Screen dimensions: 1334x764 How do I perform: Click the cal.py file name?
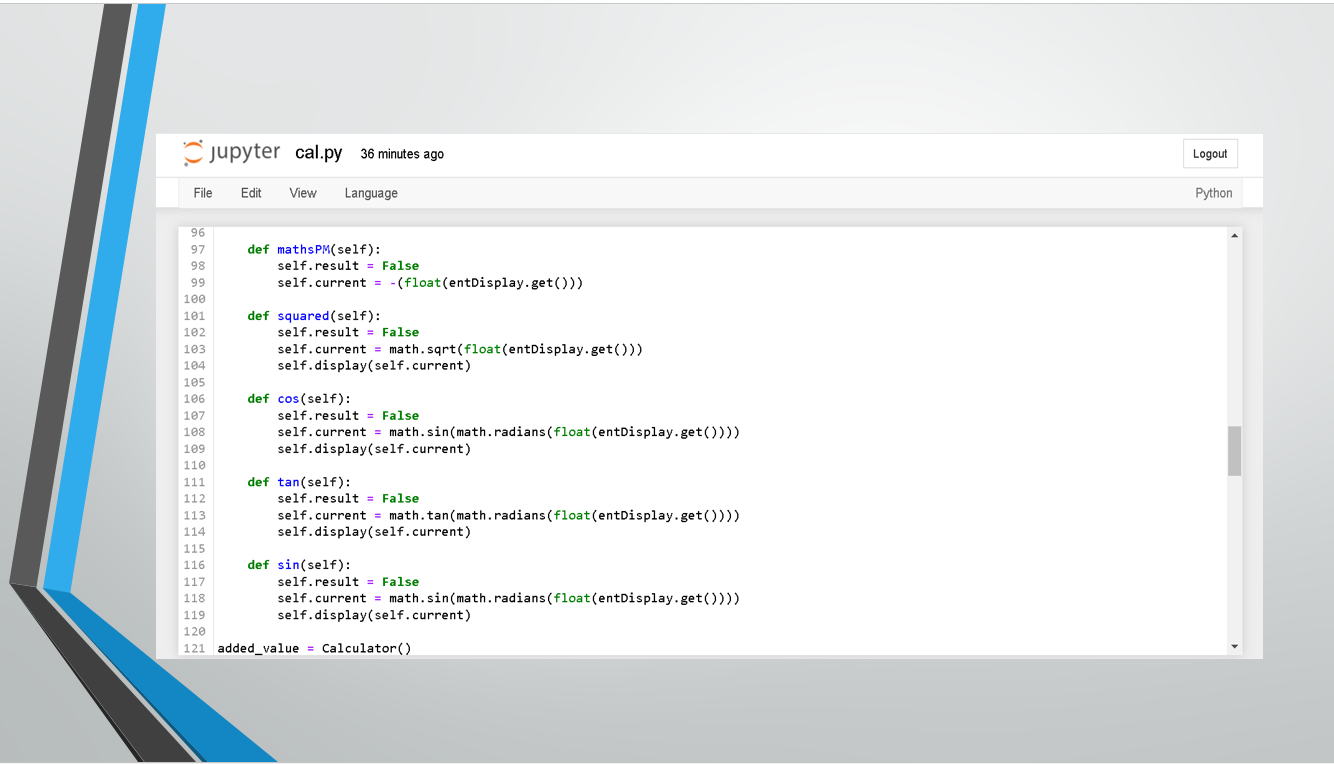tap(319, 153)
